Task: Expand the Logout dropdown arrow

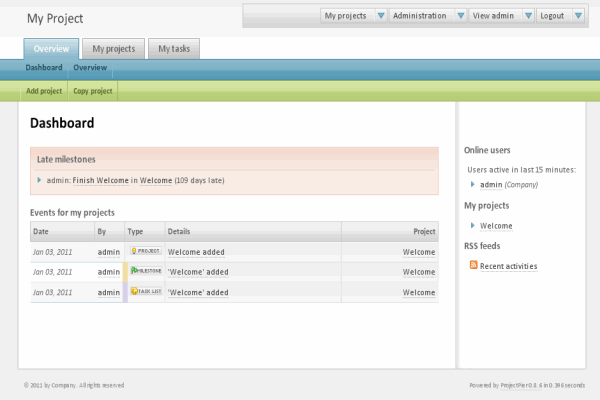Action: click(x=580, y=16)
